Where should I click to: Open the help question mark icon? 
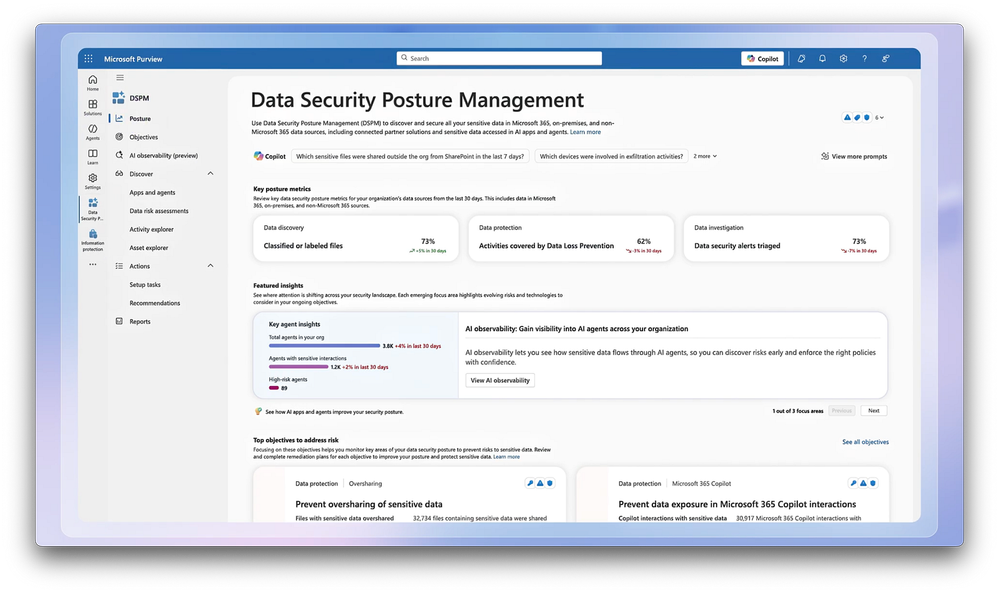click(865, 59)
